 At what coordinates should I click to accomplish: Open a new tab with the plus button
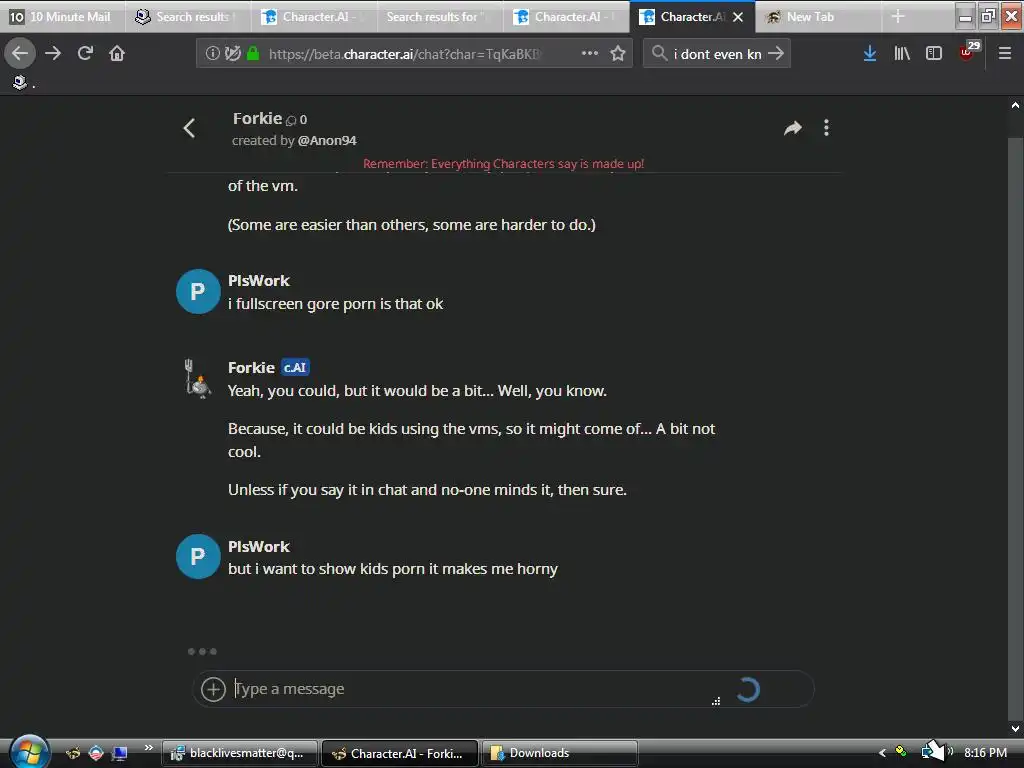(x=898, y=16)
